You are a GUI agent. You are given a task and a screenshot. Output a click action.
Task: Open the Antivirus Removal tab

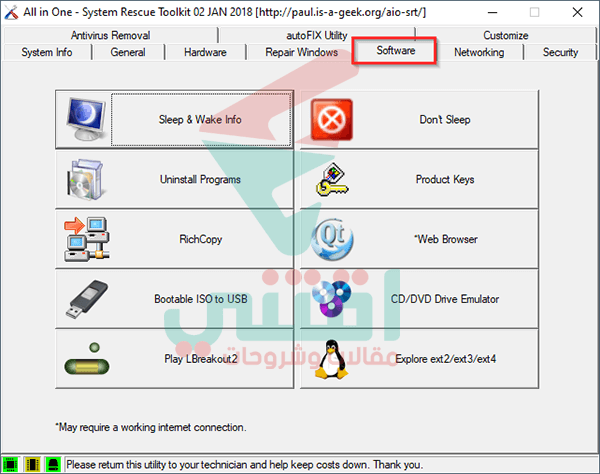point(110,35)
